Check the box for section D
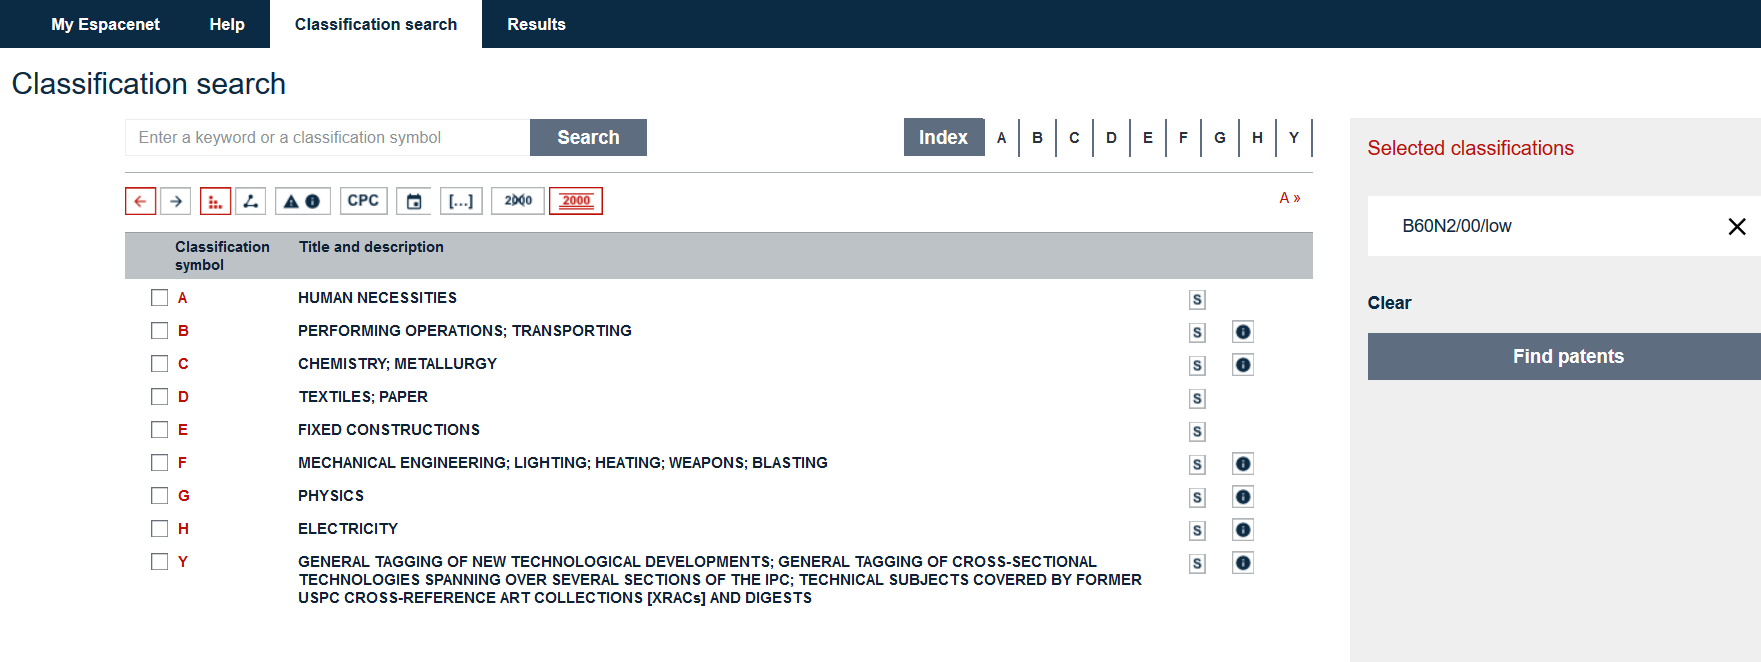 pos(159,396)
